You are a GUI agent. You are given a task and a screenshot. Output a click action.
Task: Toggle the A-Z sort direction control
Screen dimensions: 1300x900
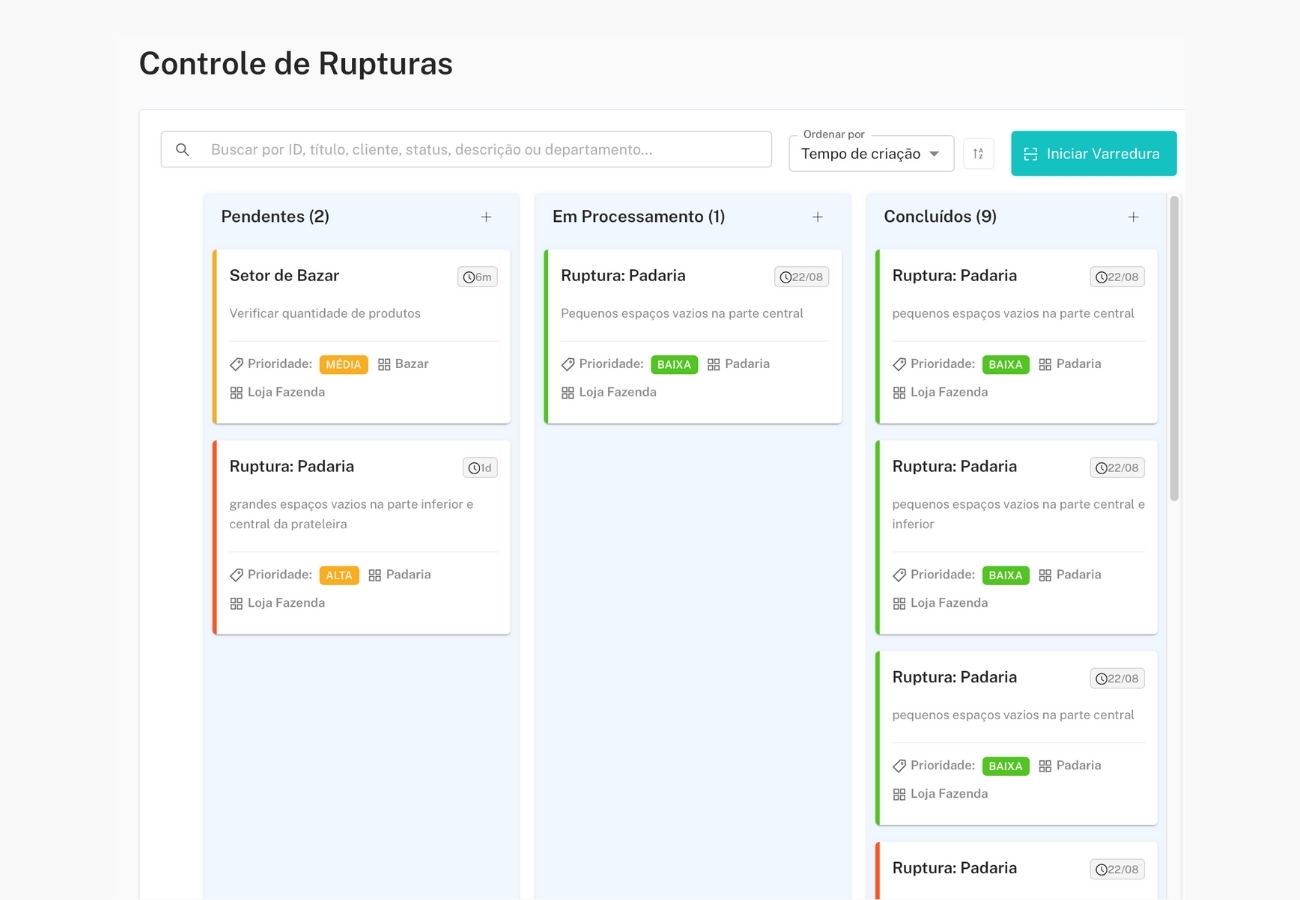978,153
